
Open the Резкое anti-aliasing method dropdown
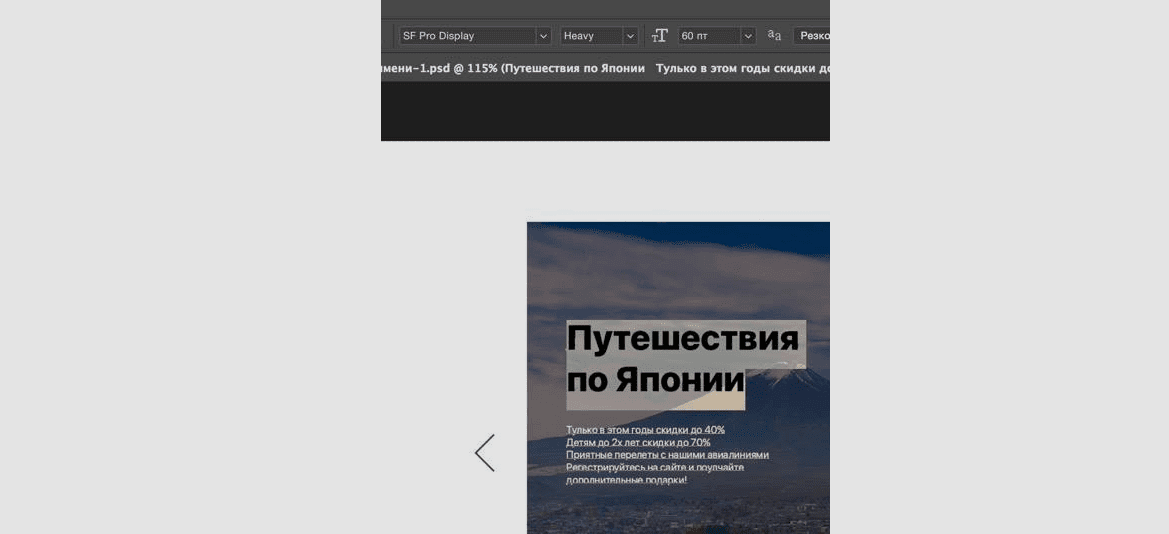(x=812, y=36)
